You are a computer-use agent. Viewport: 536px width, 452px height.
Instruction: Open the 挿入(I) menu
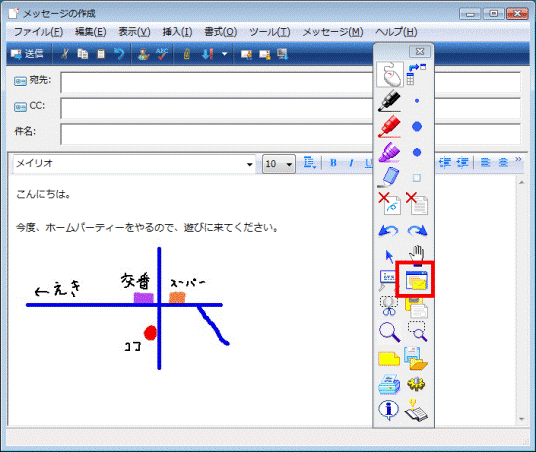click(177, 32)
